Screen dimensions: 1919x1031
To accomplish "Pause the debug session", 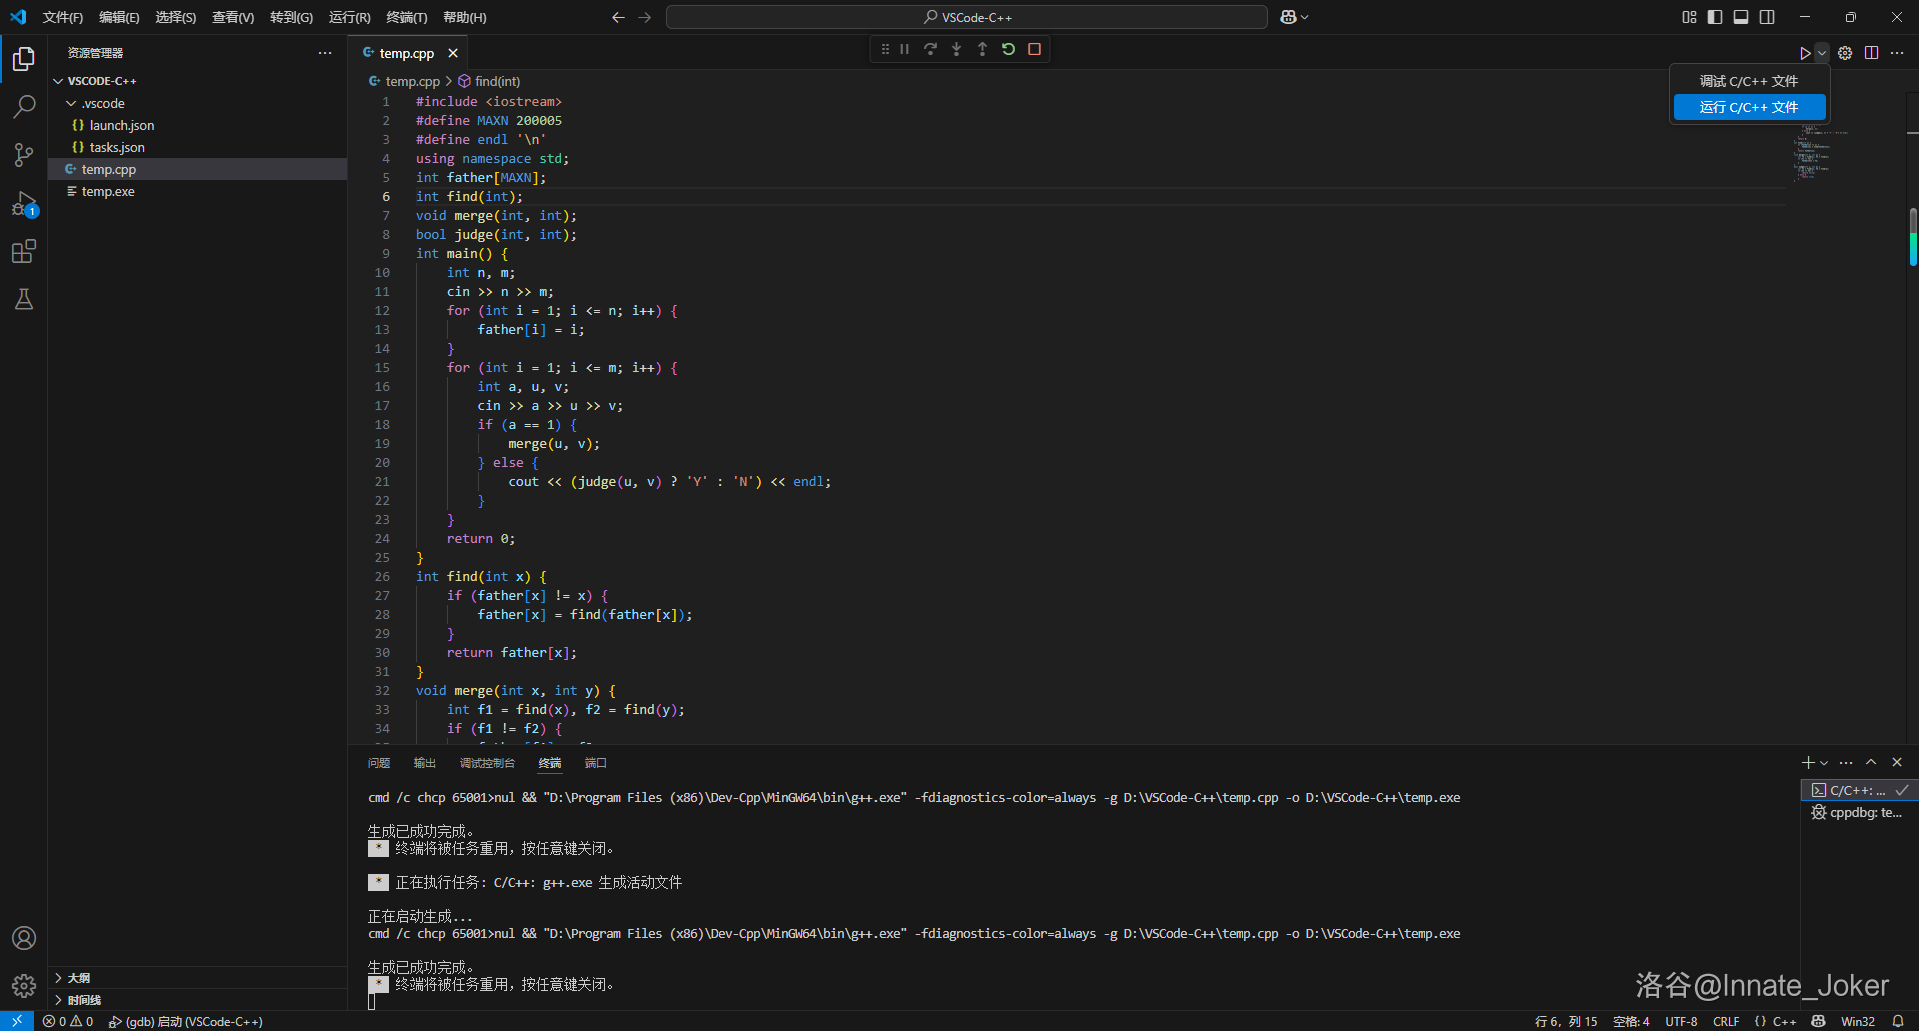I will [904, 49].
